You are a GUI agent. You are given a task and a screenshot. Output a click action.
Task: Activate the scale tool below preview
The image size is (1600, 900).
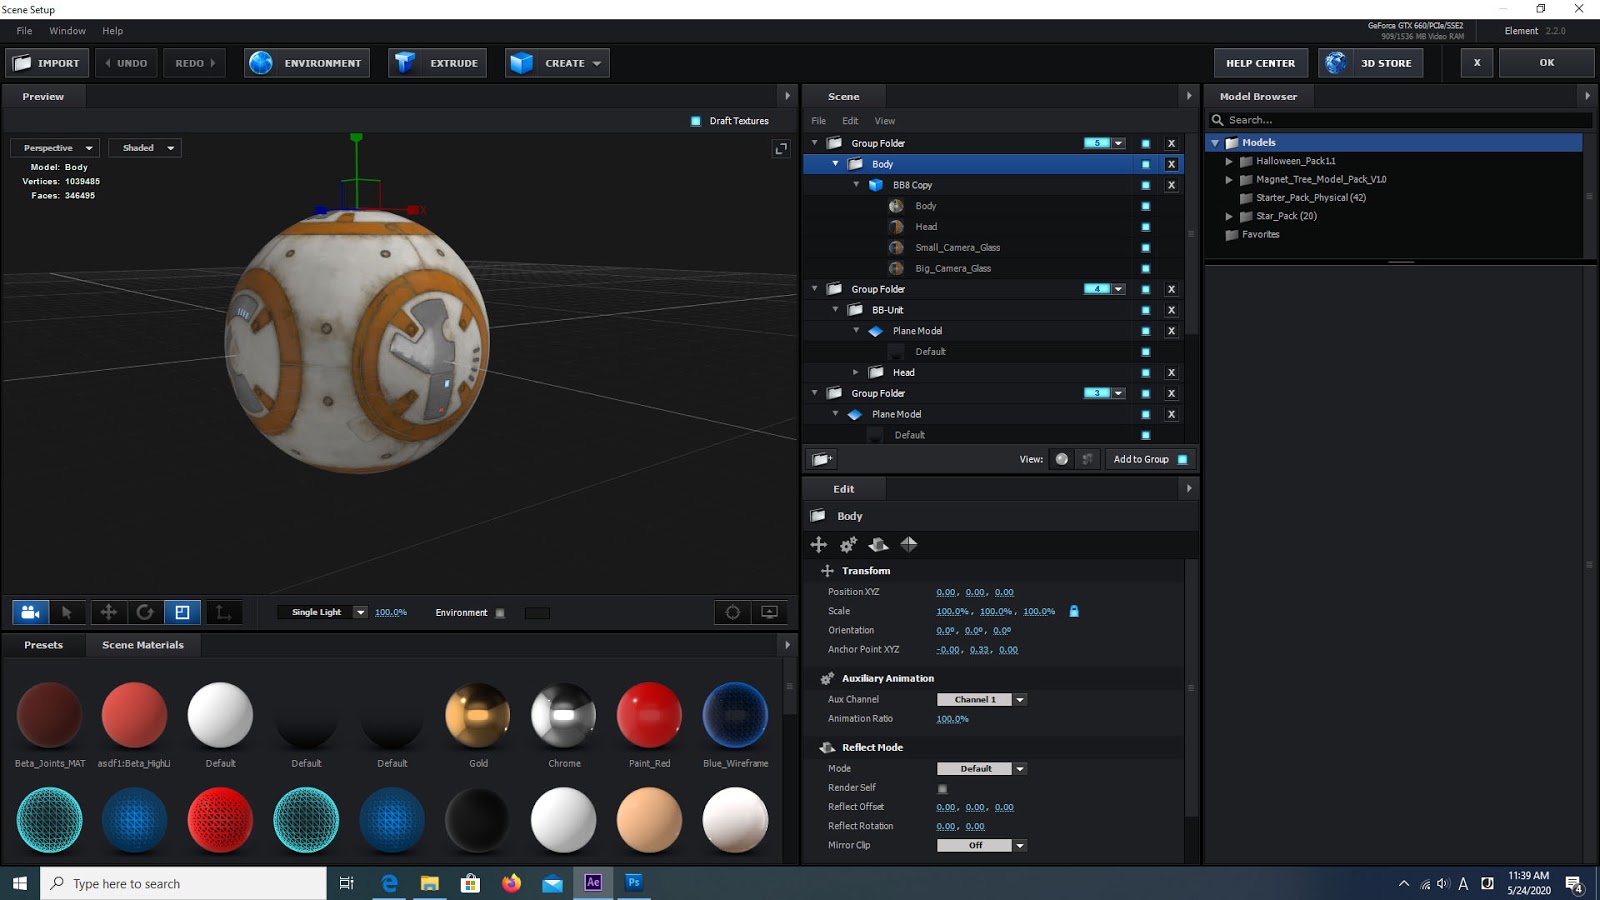(x=182, y=612)
